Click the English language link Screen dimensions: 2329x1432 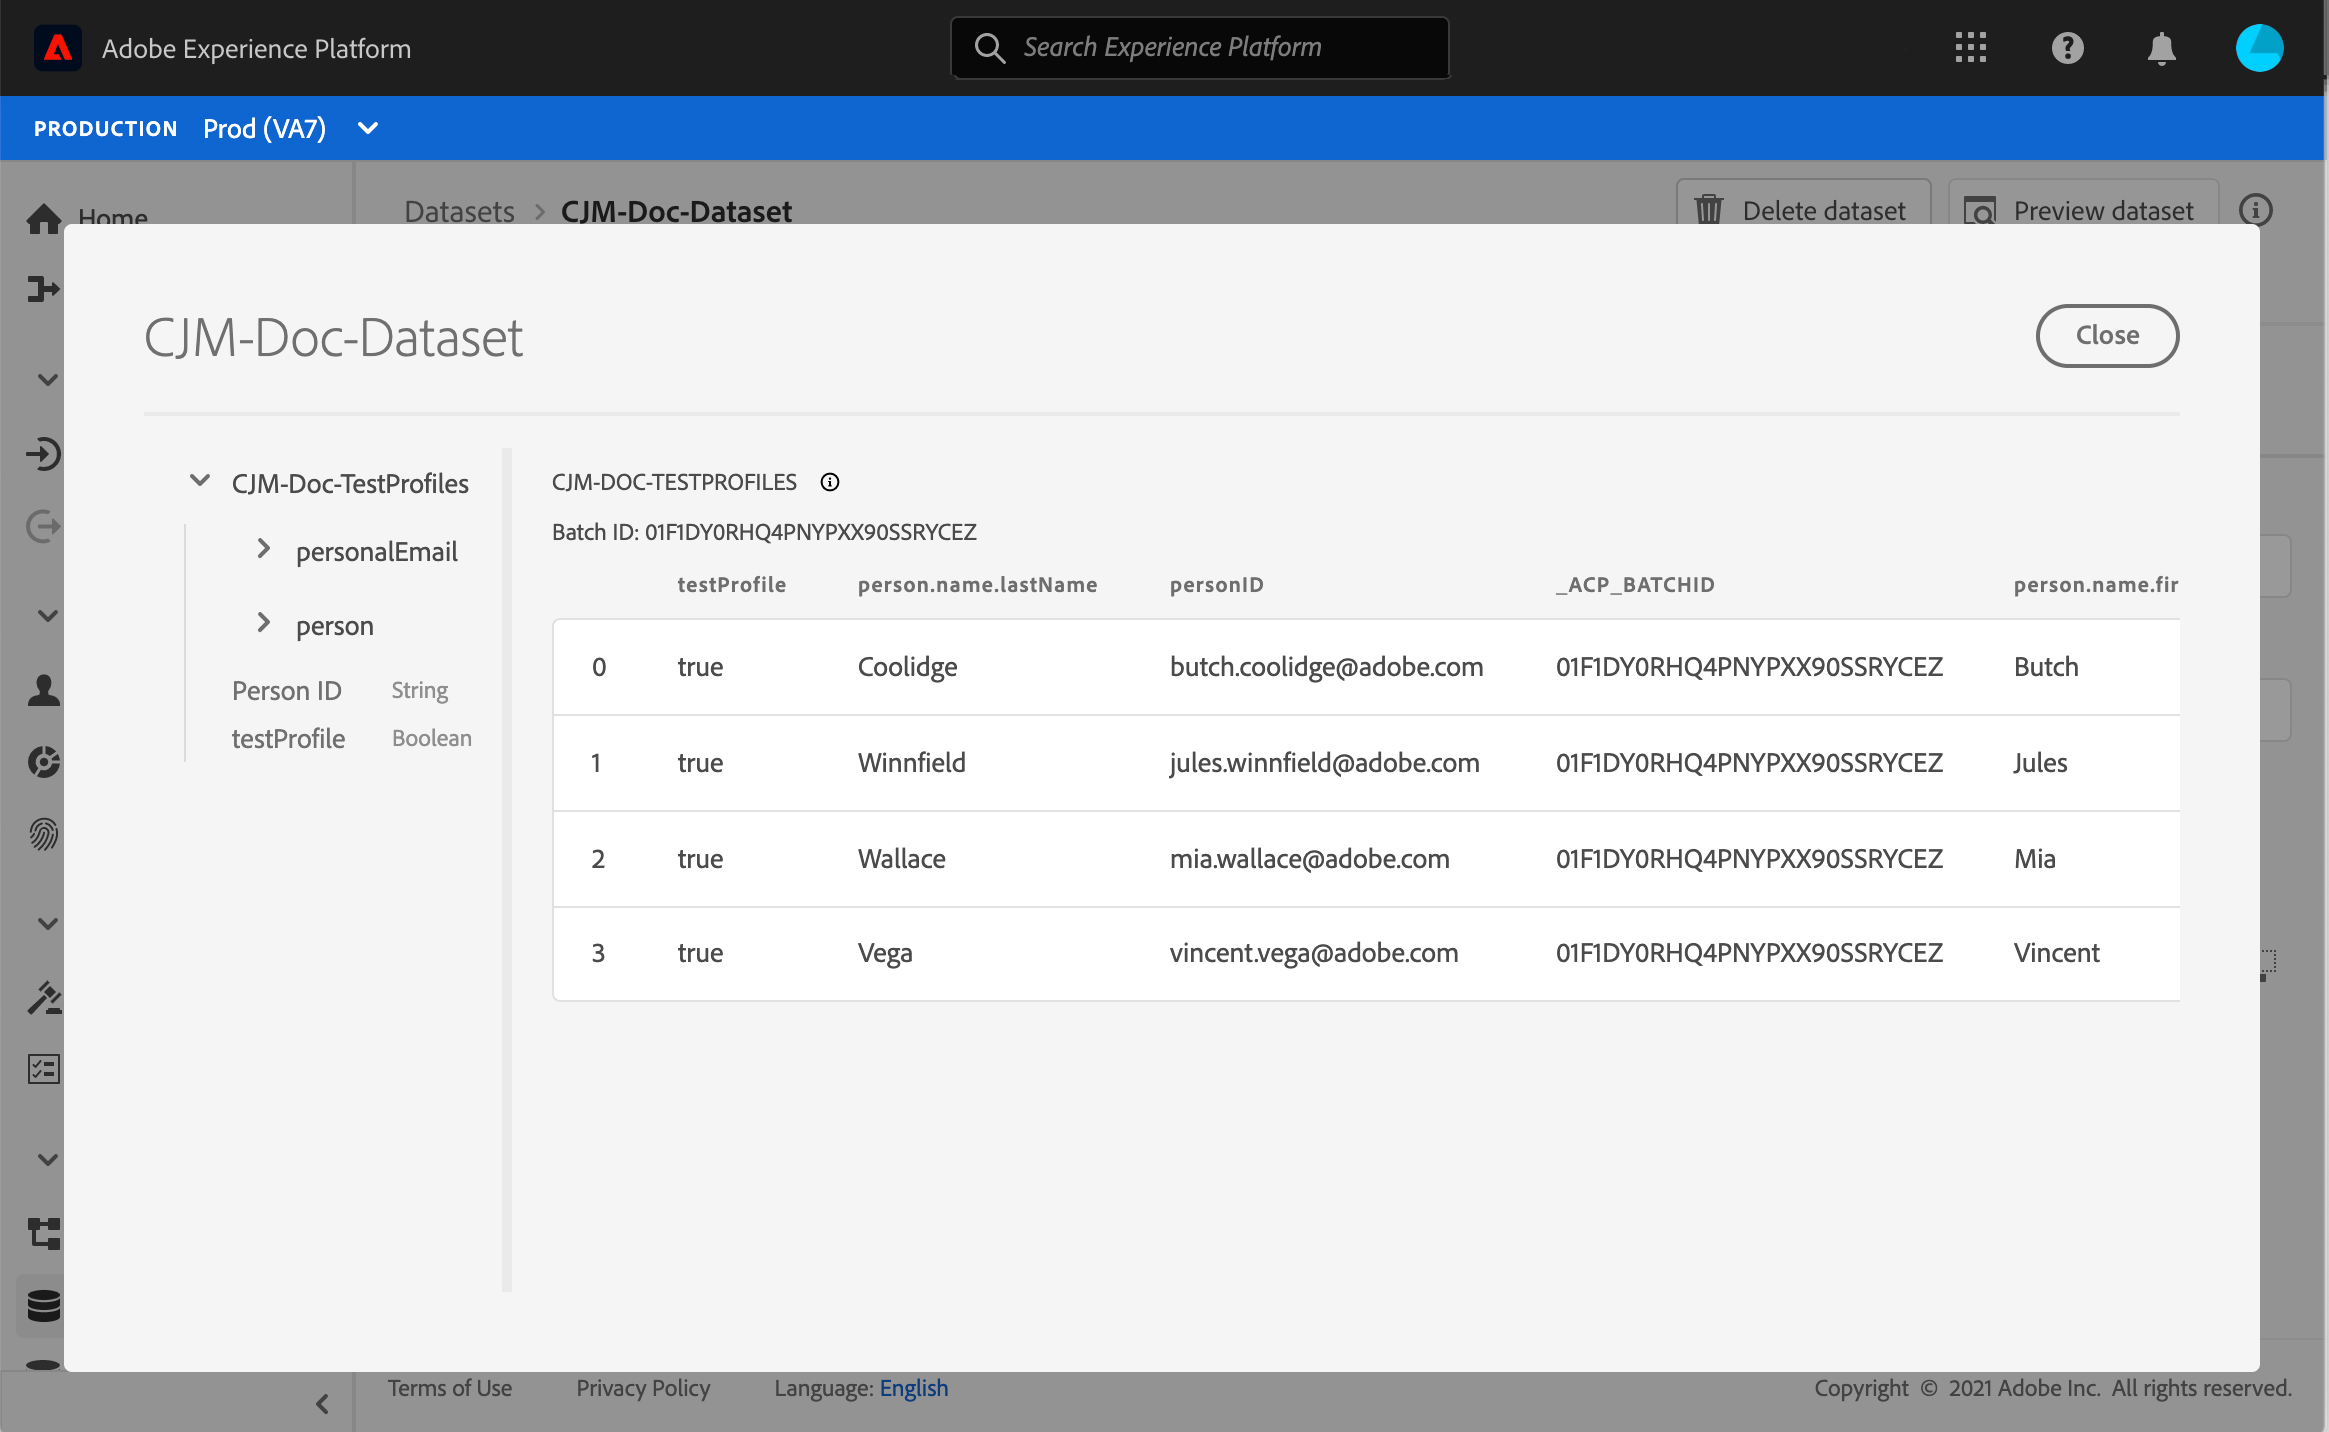point(913,1388)
